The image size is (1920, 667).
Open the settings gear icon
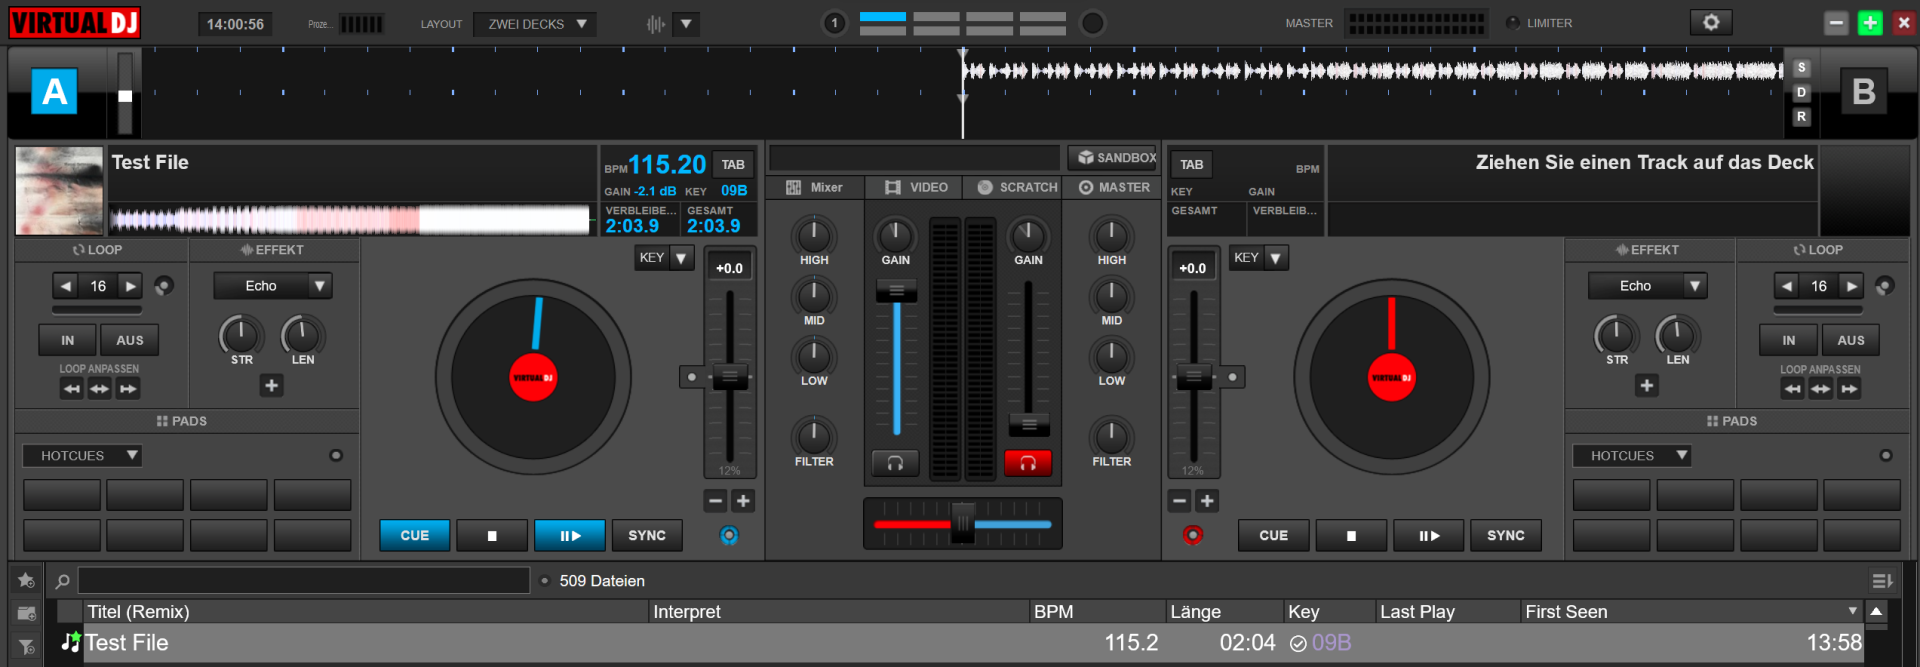[x=1711, y=22]
